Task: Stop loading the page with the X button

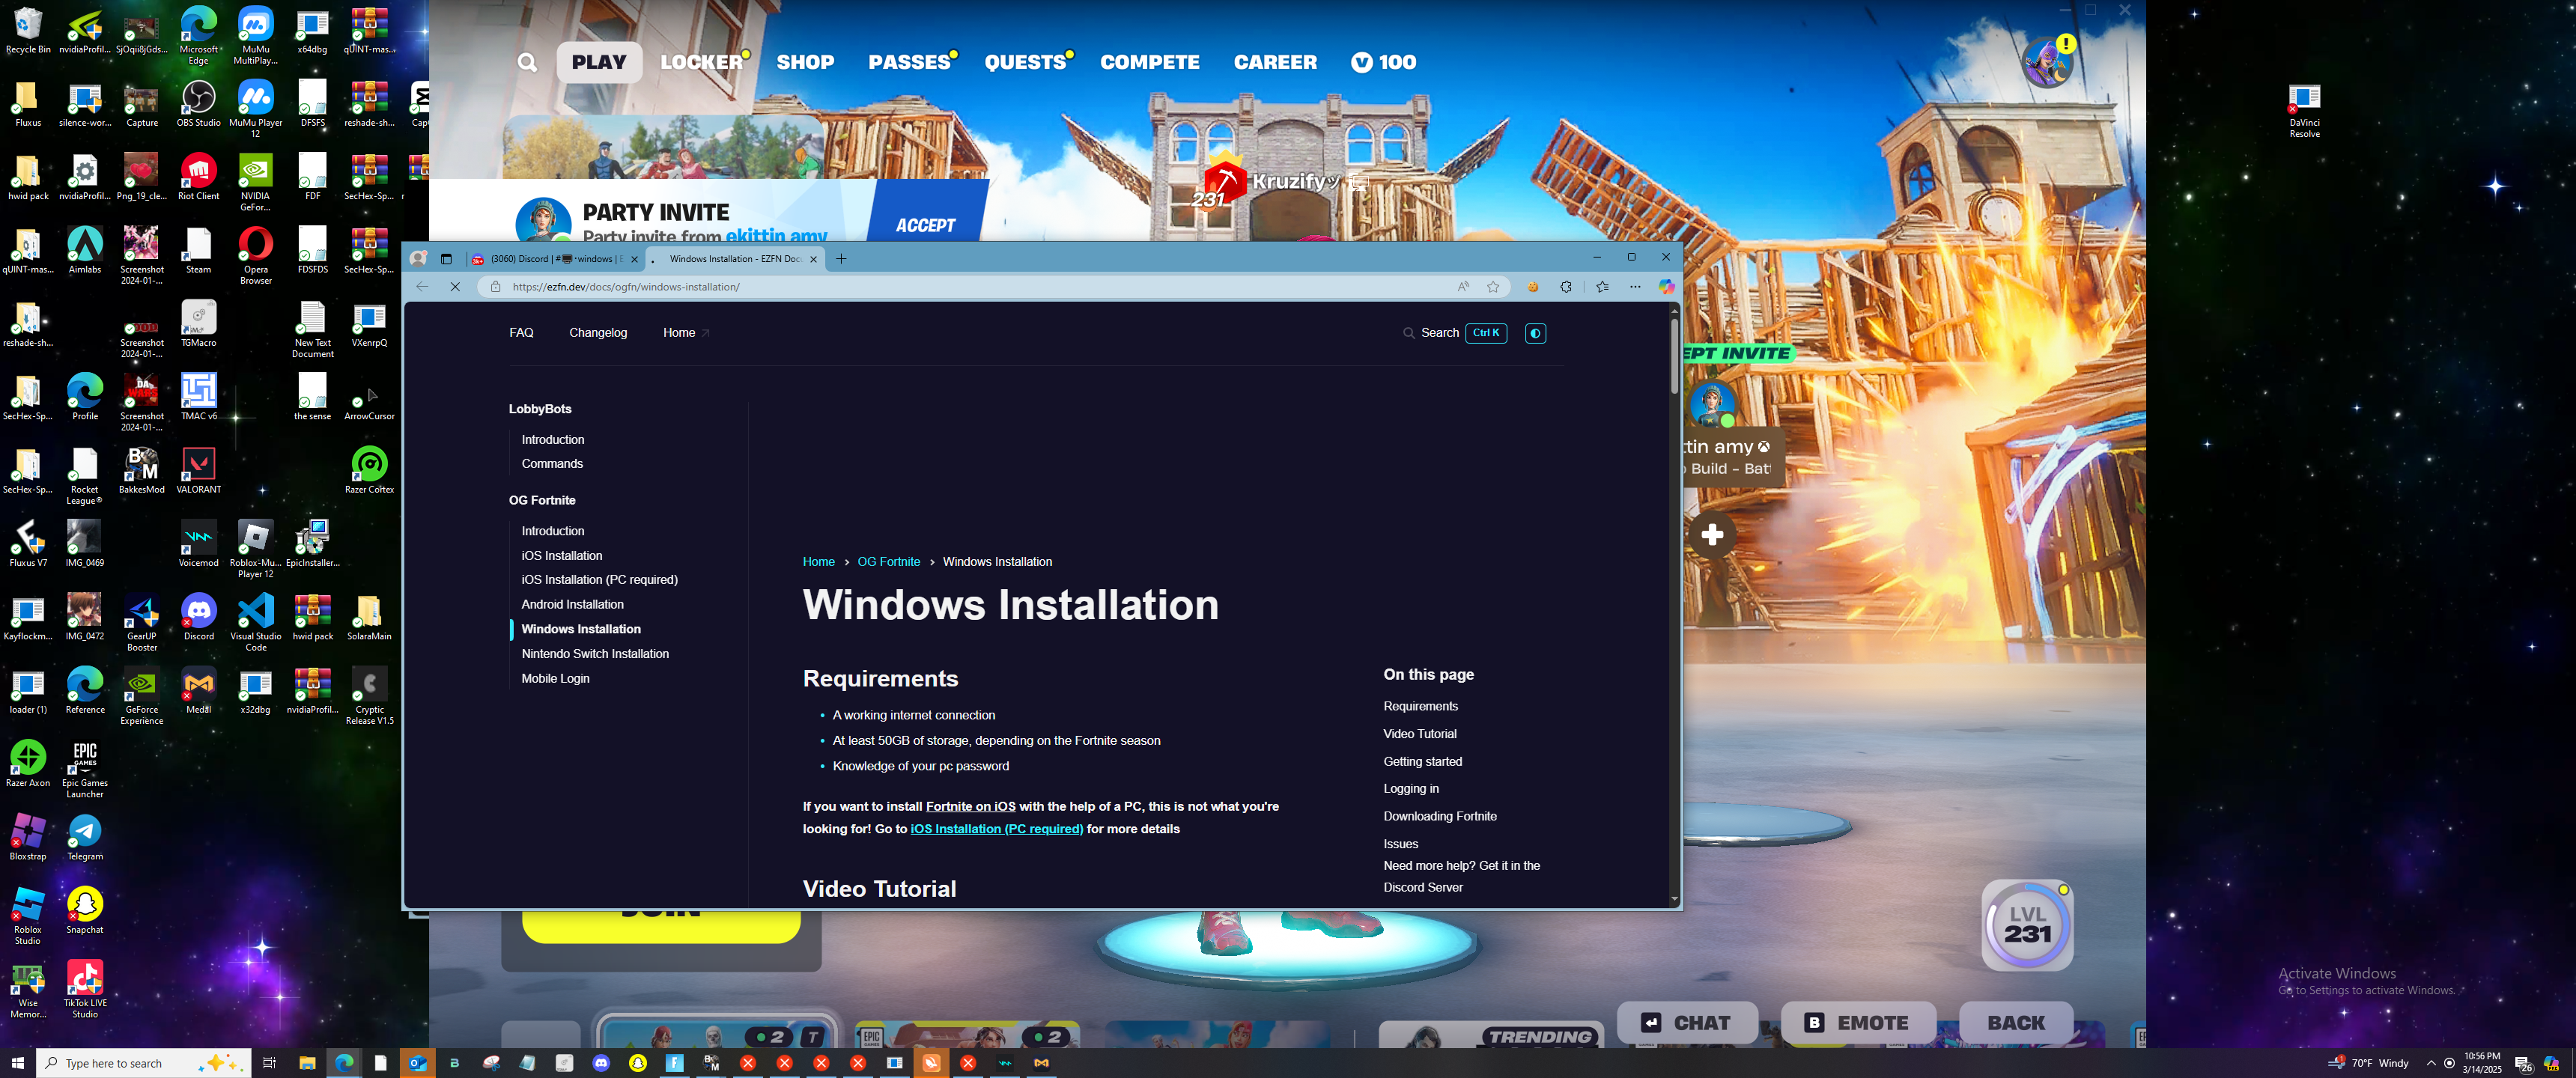Action: tap(455, 287)
